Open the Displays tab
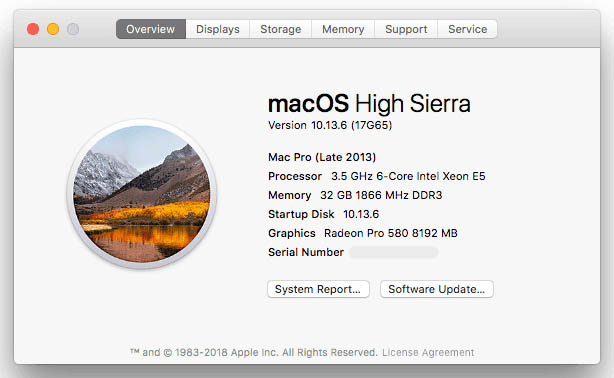 [x=218, y=29]
